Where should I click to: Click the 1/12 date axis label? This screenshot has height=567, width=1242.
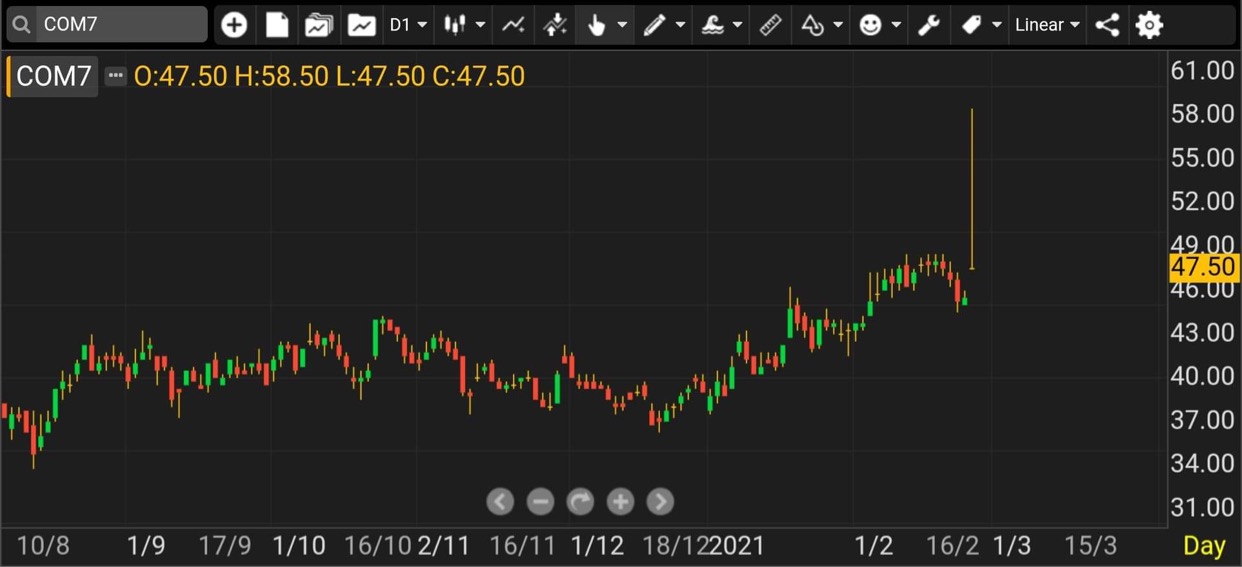(597, 546)
